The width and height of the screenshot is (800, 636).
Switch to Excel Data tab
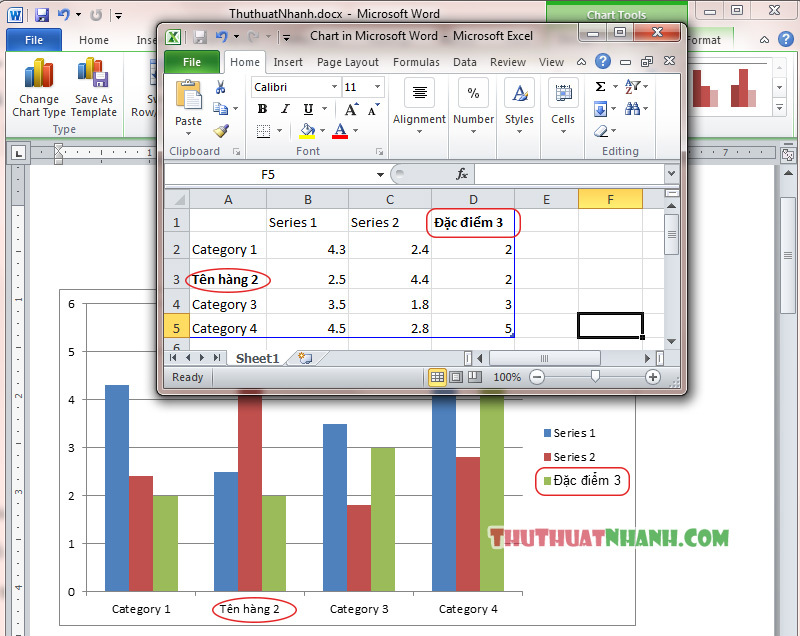464,62
